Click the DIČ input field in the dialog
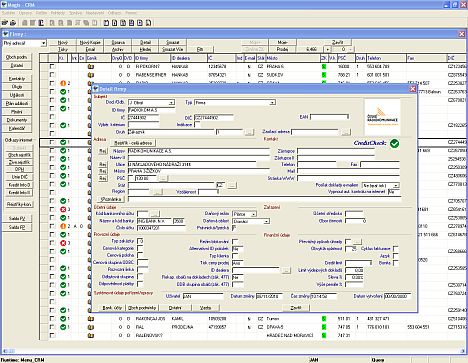The width and height of the screenshot is (468, 363). click(214, 117)
